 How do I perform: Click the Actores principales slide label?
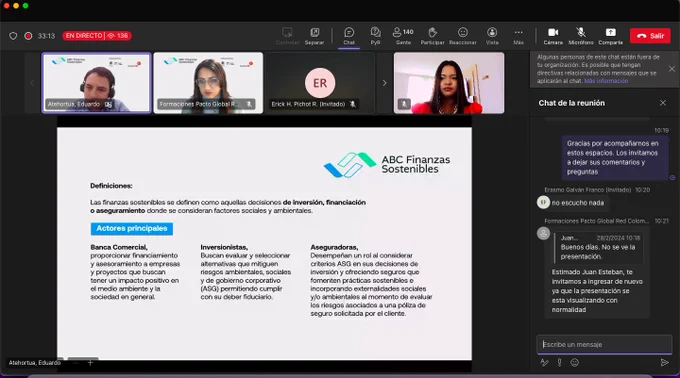(x=132, y=228)
